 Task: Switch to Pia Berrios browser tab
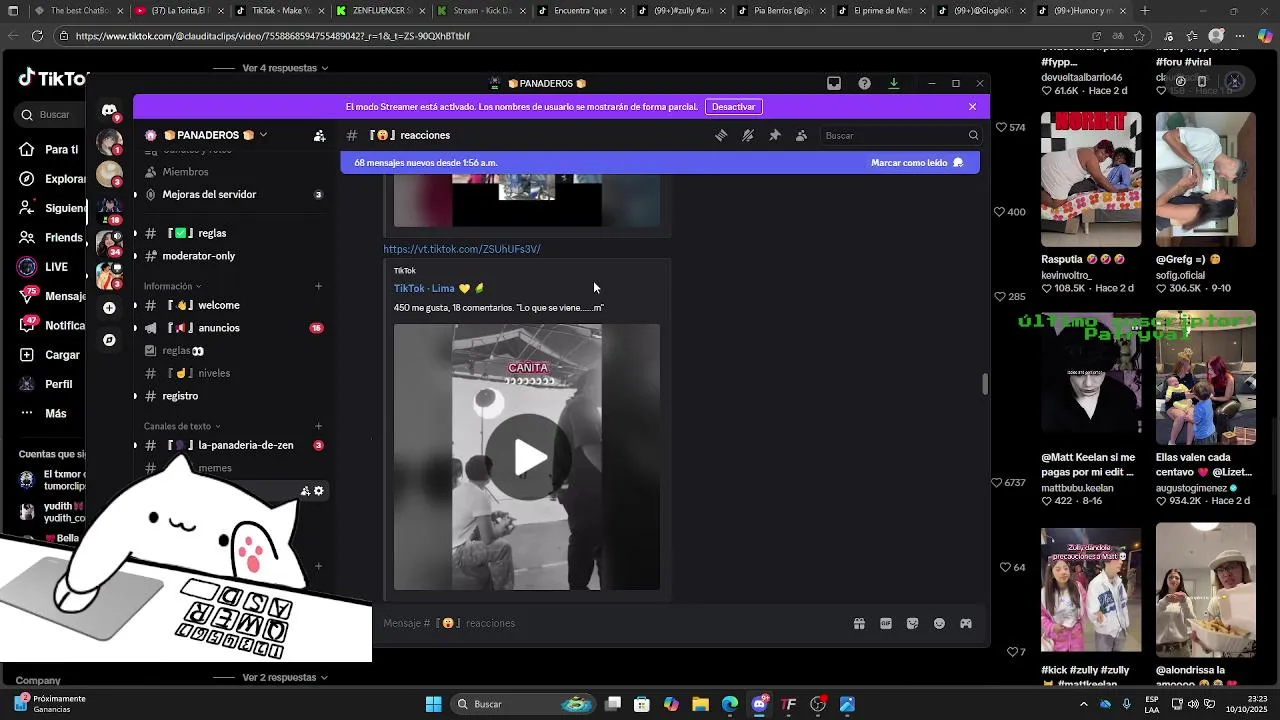pos(782,11)
